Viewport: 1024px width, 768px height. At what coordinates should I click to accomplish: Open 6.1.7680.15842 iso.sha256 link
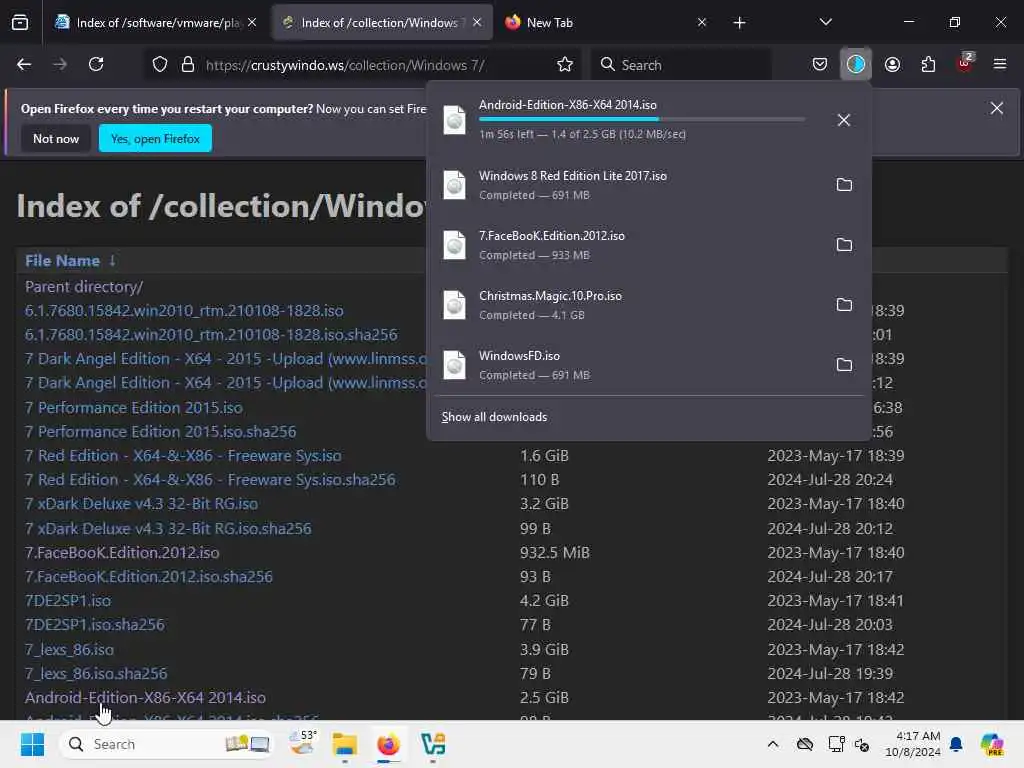pyautogui.click(x=211, y=335)
